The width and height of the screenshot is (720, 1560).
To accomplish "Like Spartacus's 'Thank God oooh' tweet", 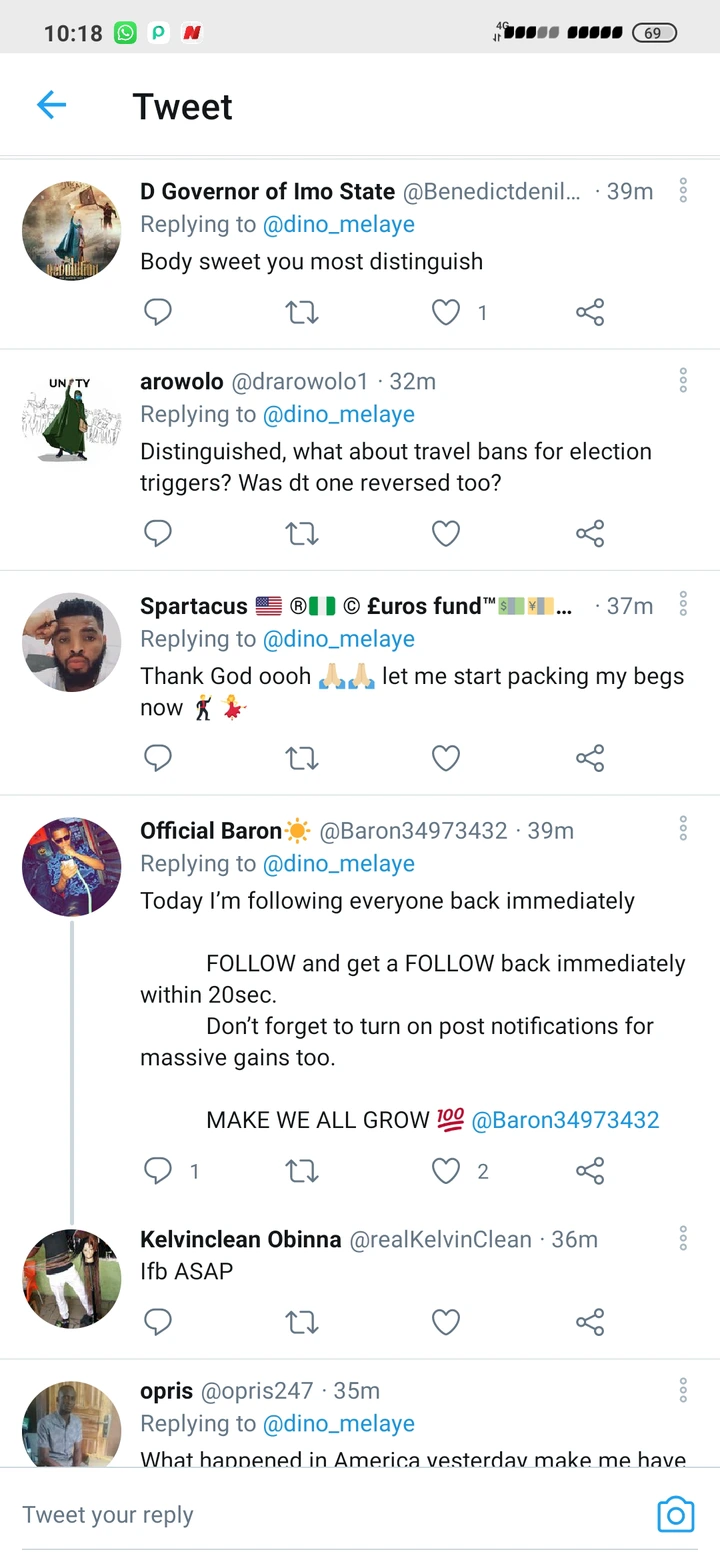I will [x=446, y=759].
